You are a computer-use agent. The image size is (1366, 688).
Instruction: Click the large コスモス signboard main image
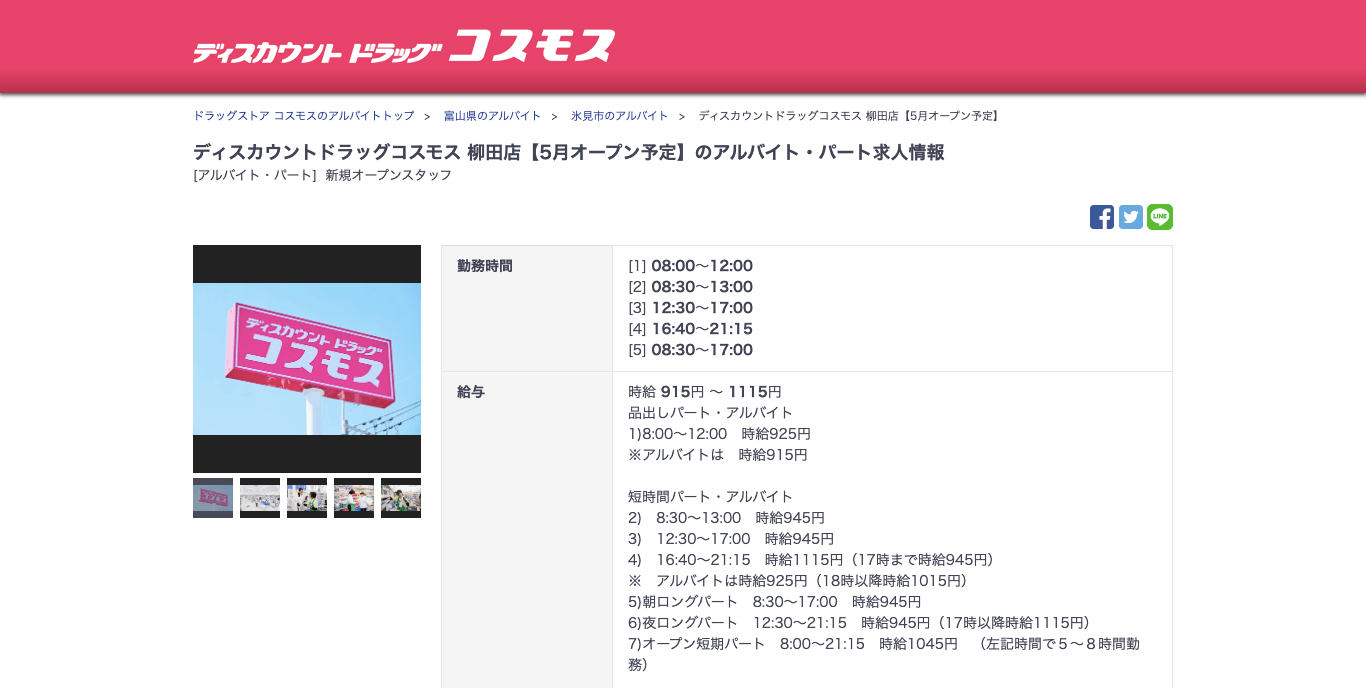coord(307,359)
